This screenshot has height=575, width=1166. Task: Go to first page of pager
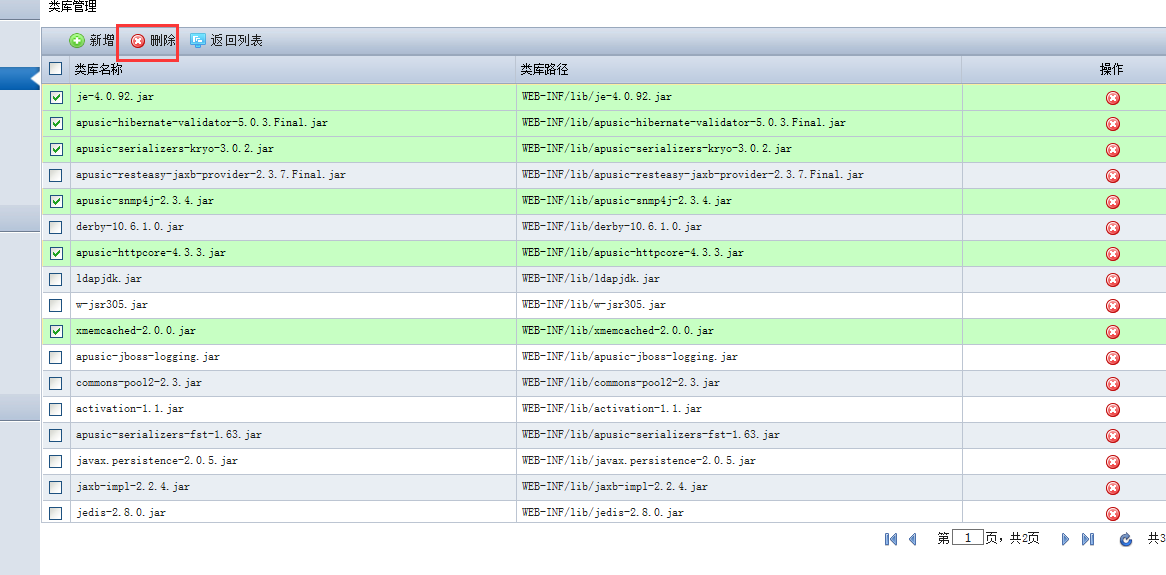click(890, 539)
